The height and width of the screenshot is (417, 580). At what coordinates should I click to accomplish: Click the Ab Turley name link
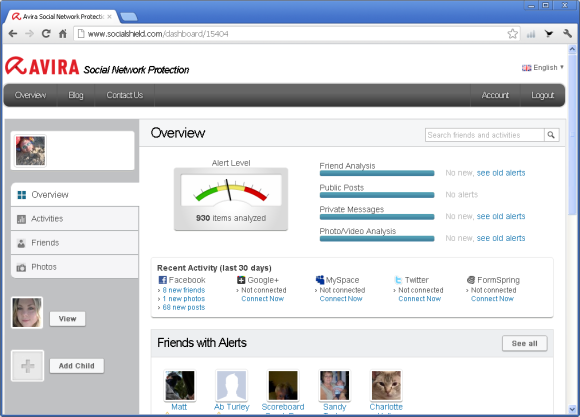(232, 407)
